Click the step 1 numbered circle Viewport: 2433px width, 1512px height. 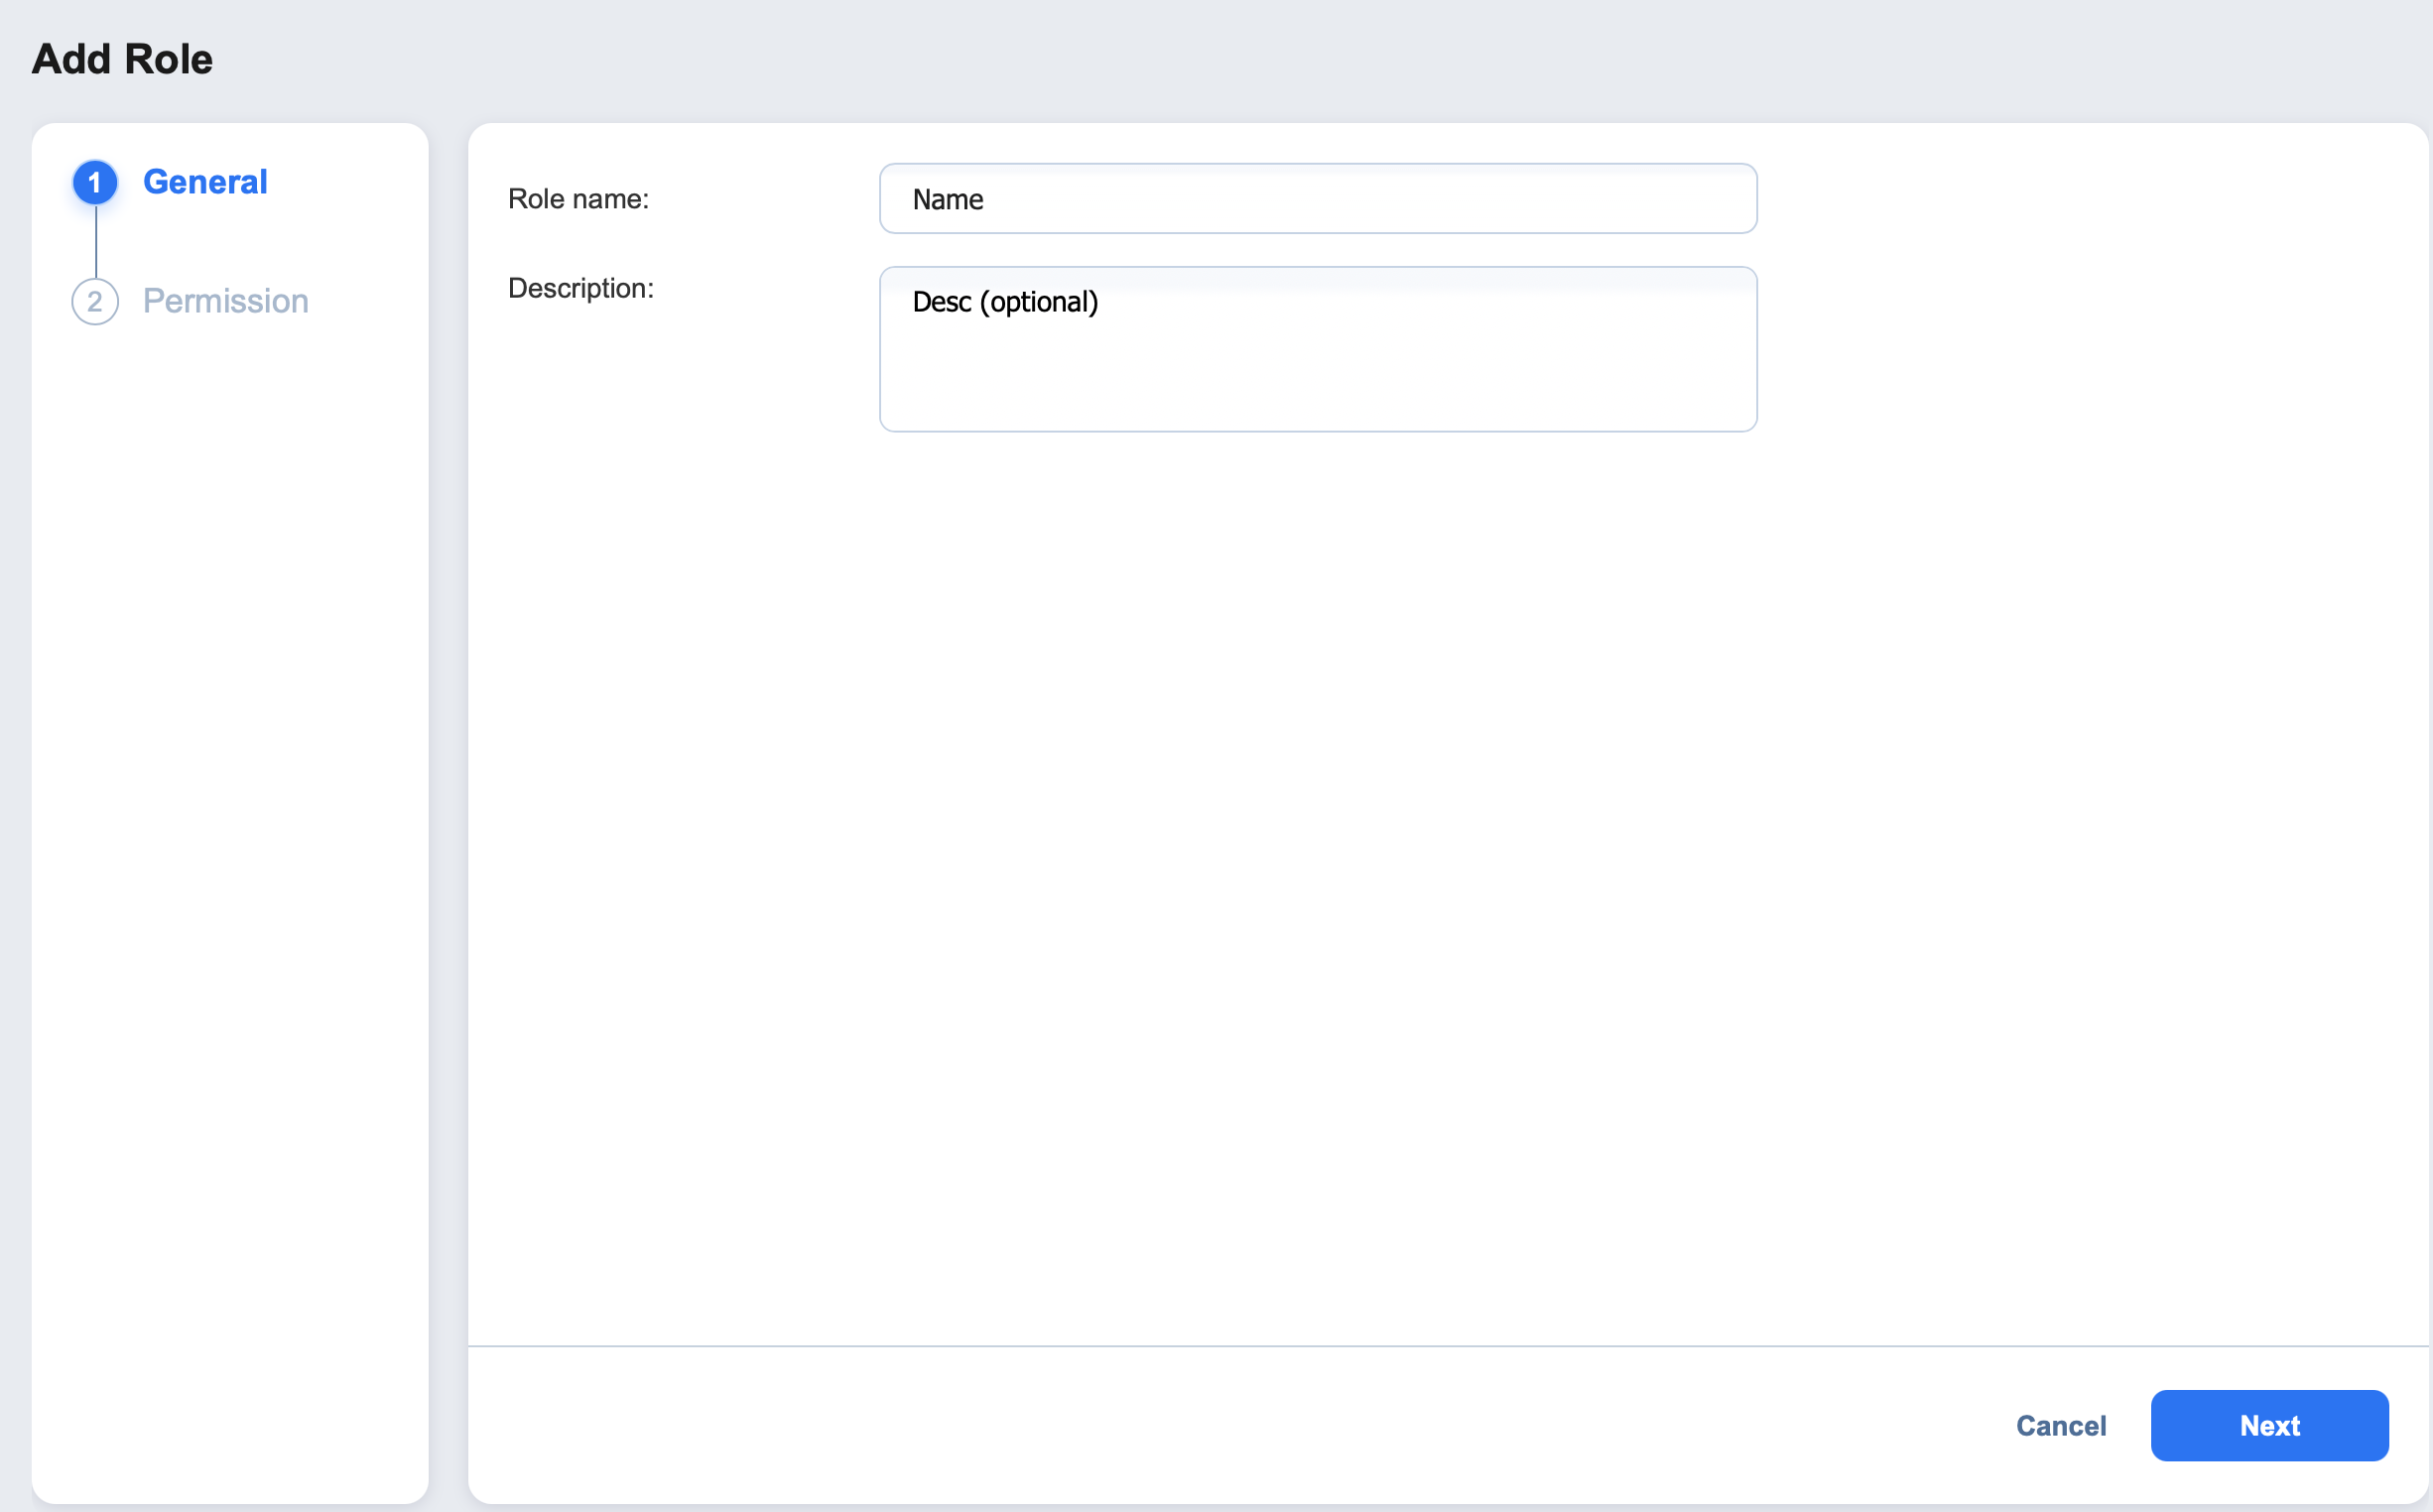pos(95,182)
